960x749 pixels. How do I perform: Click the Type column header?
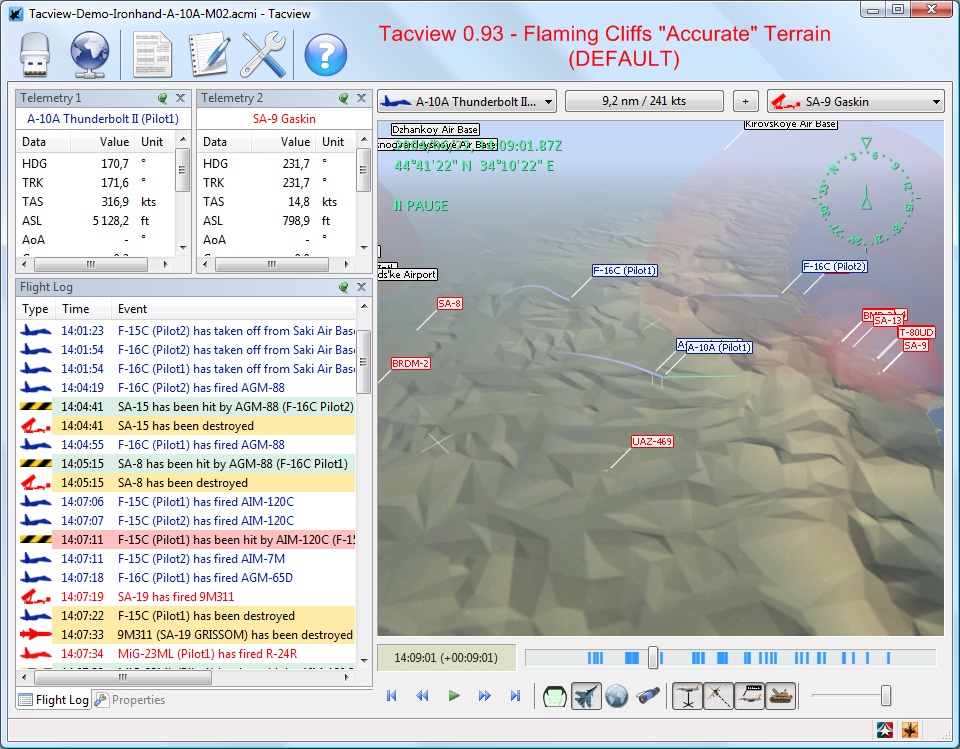click(35, 309)
